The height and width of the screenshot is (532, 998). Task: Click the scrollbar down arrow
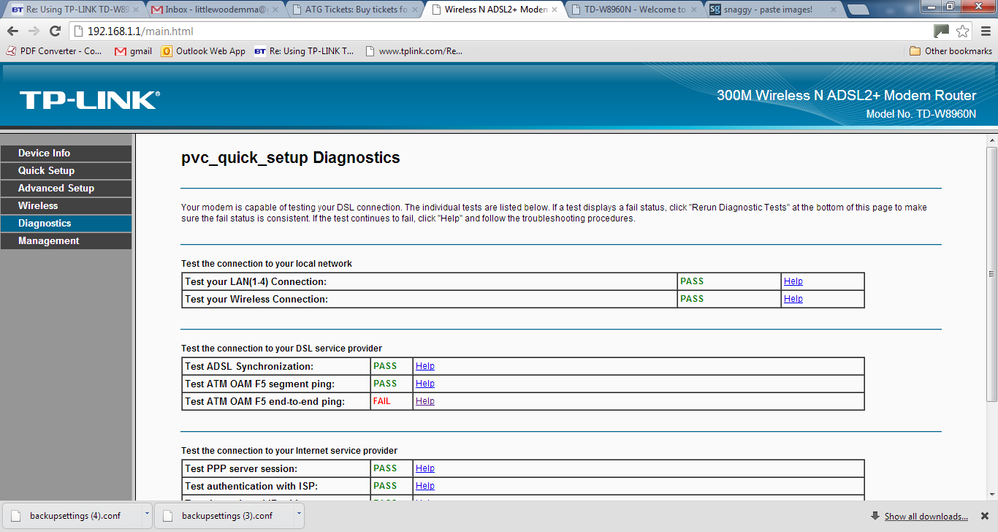pos(992,494)
